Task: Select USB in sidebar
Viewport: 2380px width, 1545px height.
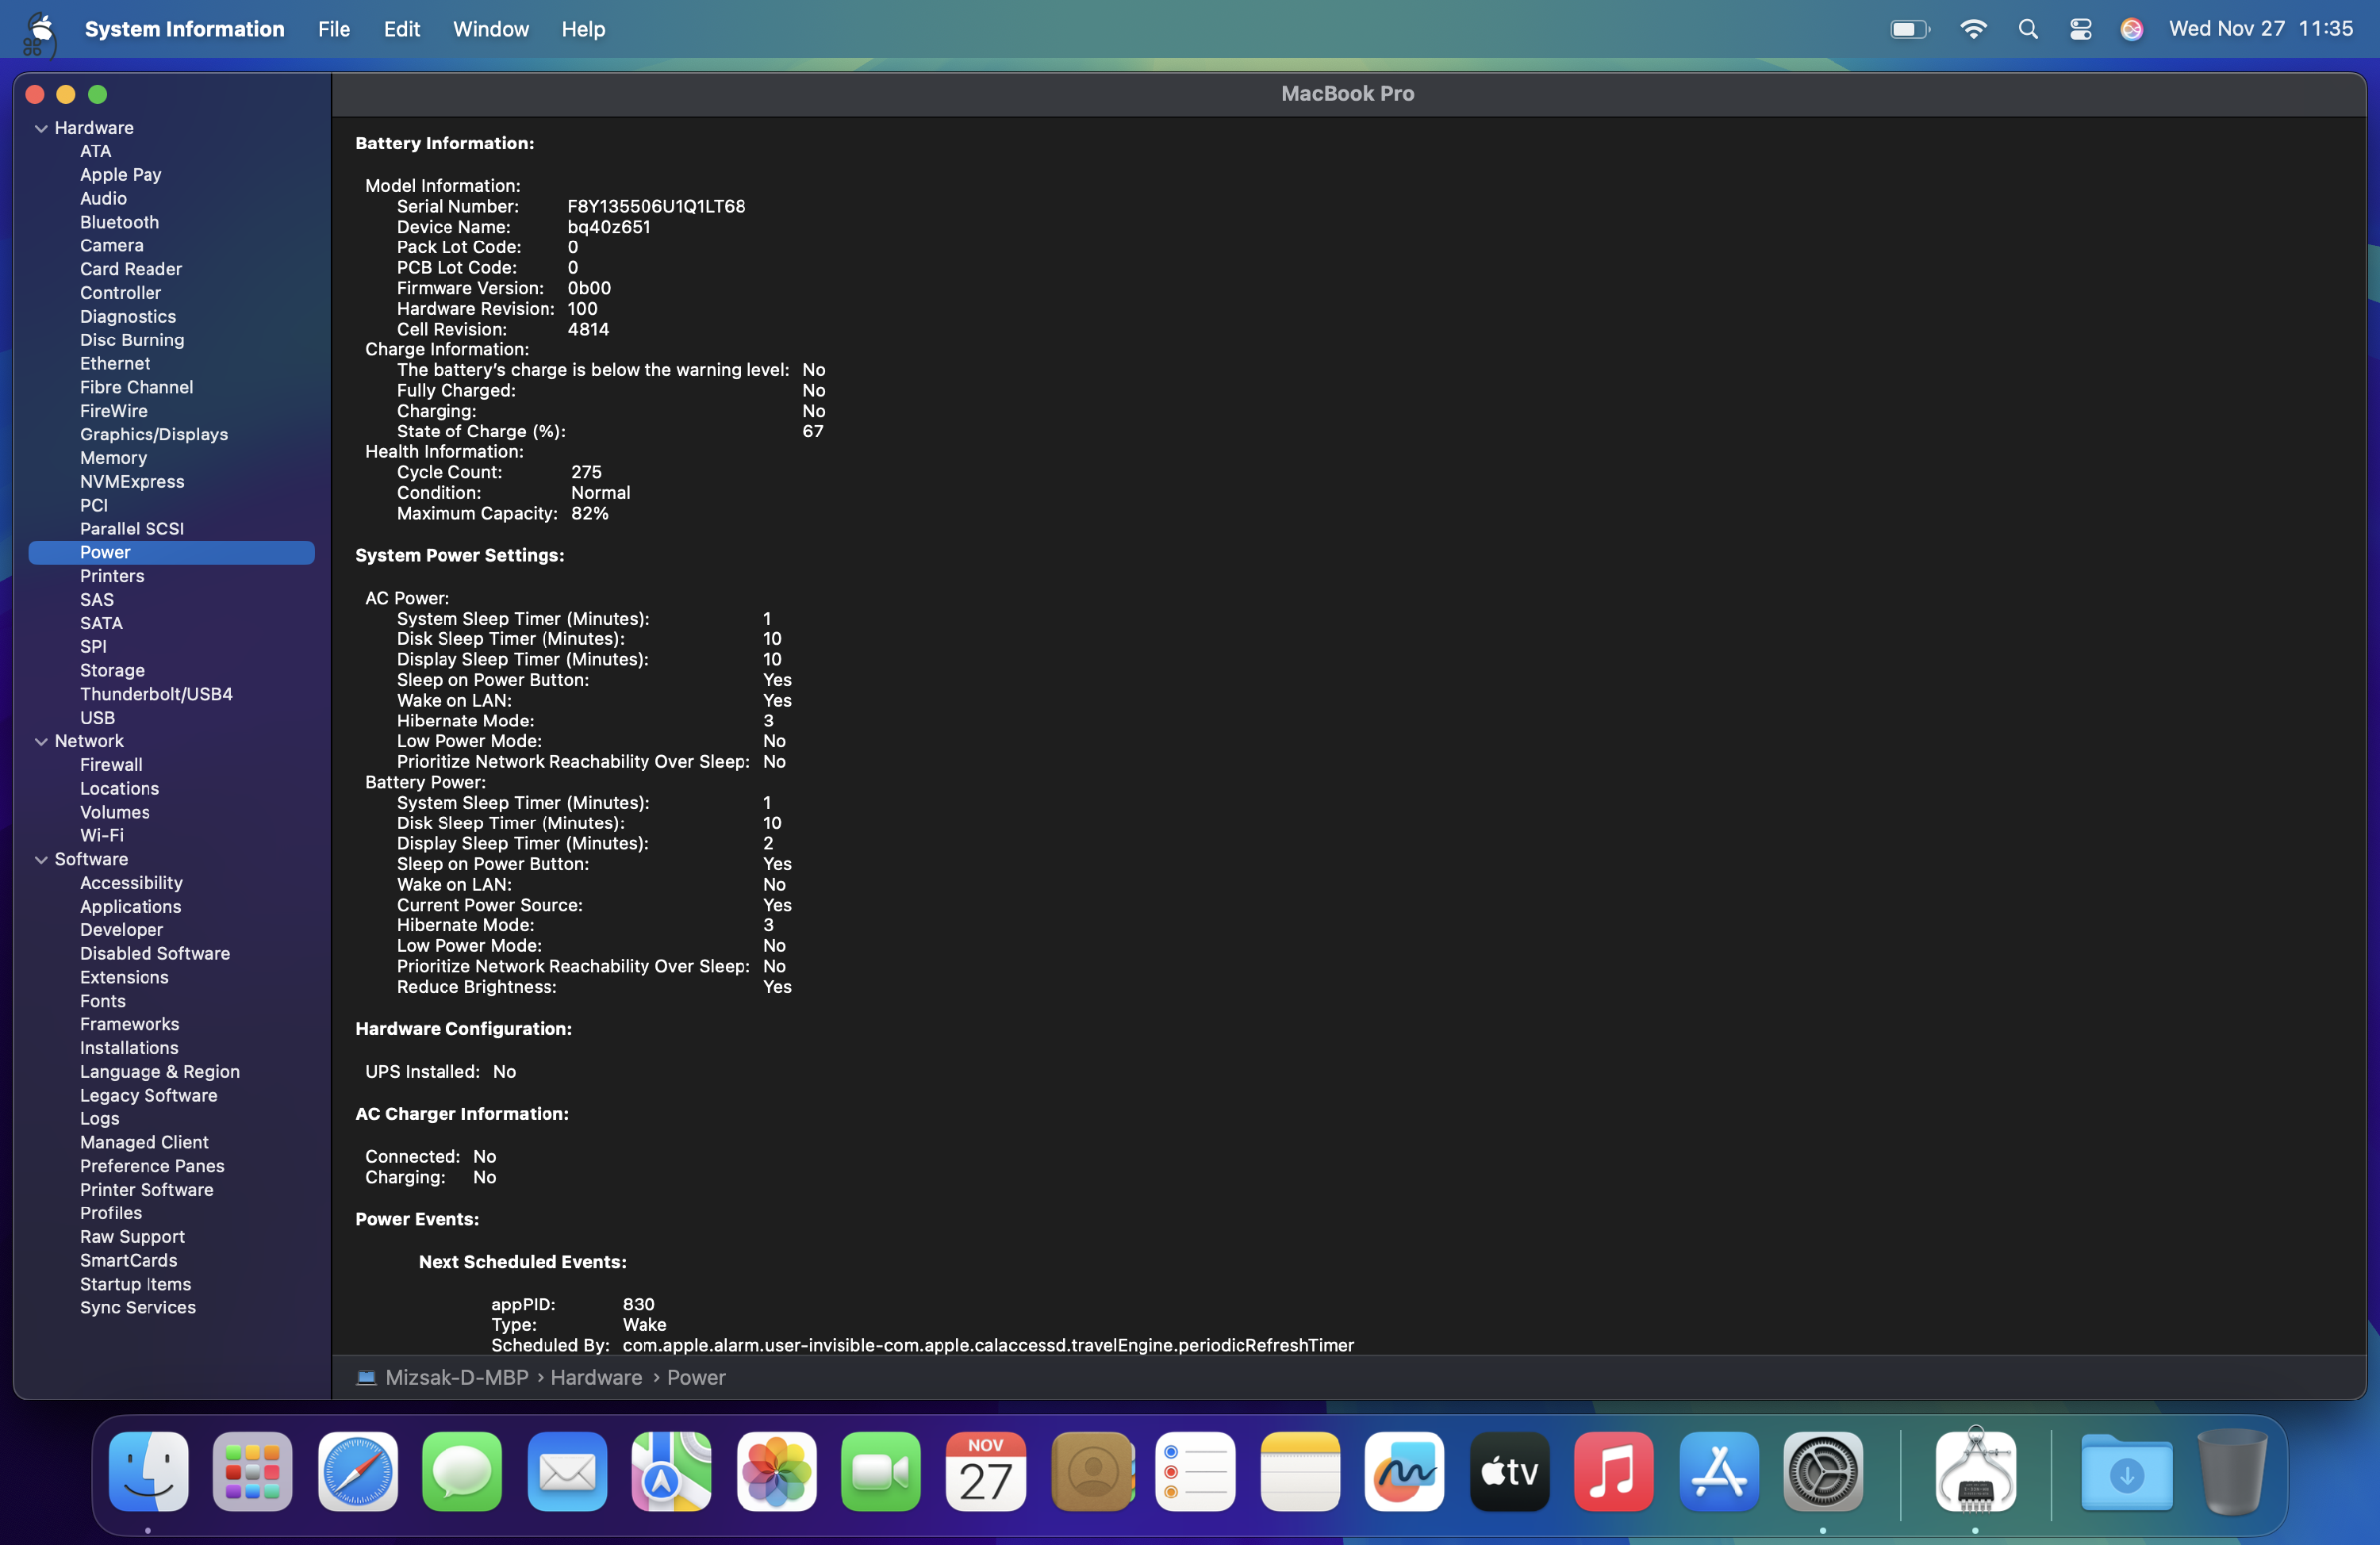Action: pyautogui.click(x=97, y=718)
